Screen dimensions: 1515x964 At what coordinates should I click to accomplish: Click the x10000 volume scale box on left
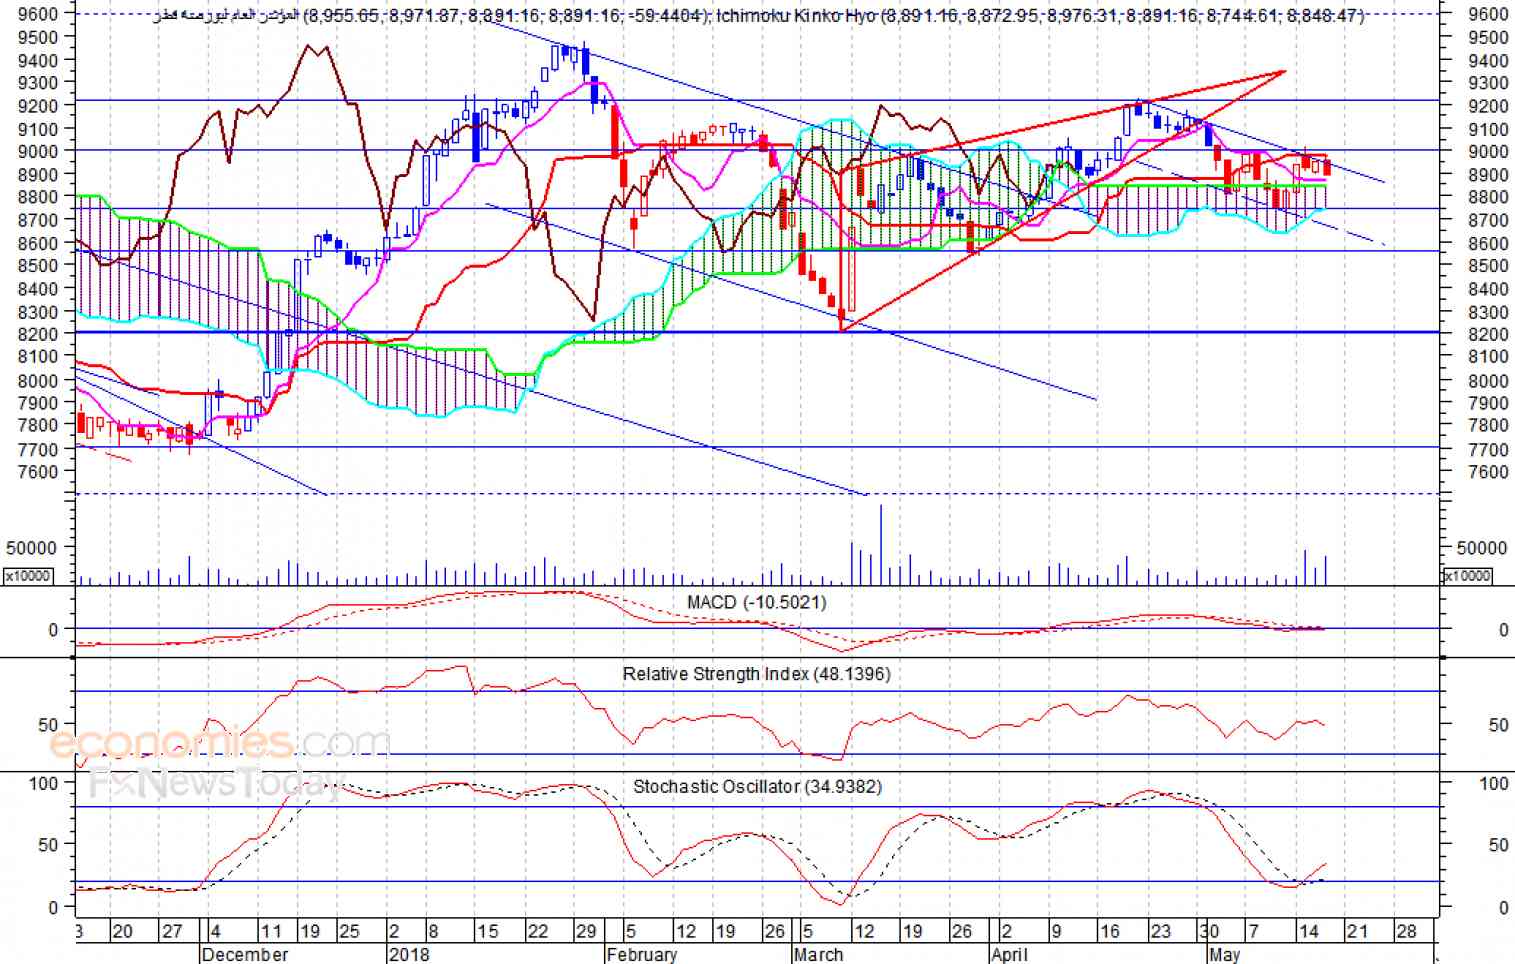pyautogui.click(x=28, y=576)
